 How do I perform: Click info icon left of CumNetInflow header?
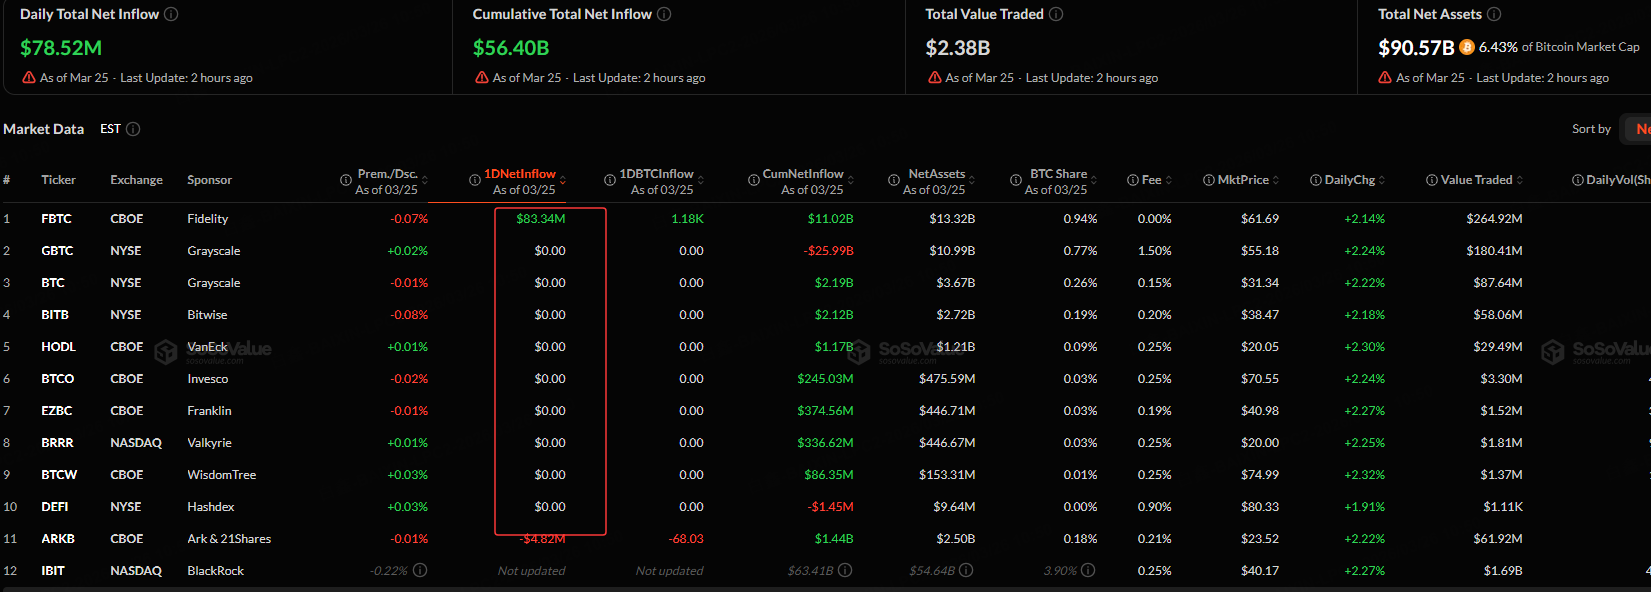(754, 180)
